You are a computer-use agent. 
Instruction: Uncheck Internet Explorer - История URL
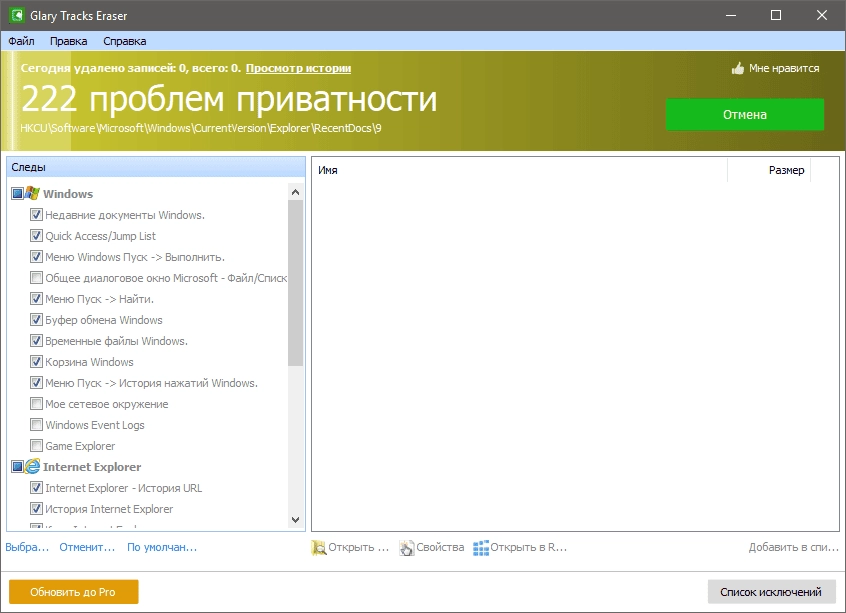(x=36, y=488)
